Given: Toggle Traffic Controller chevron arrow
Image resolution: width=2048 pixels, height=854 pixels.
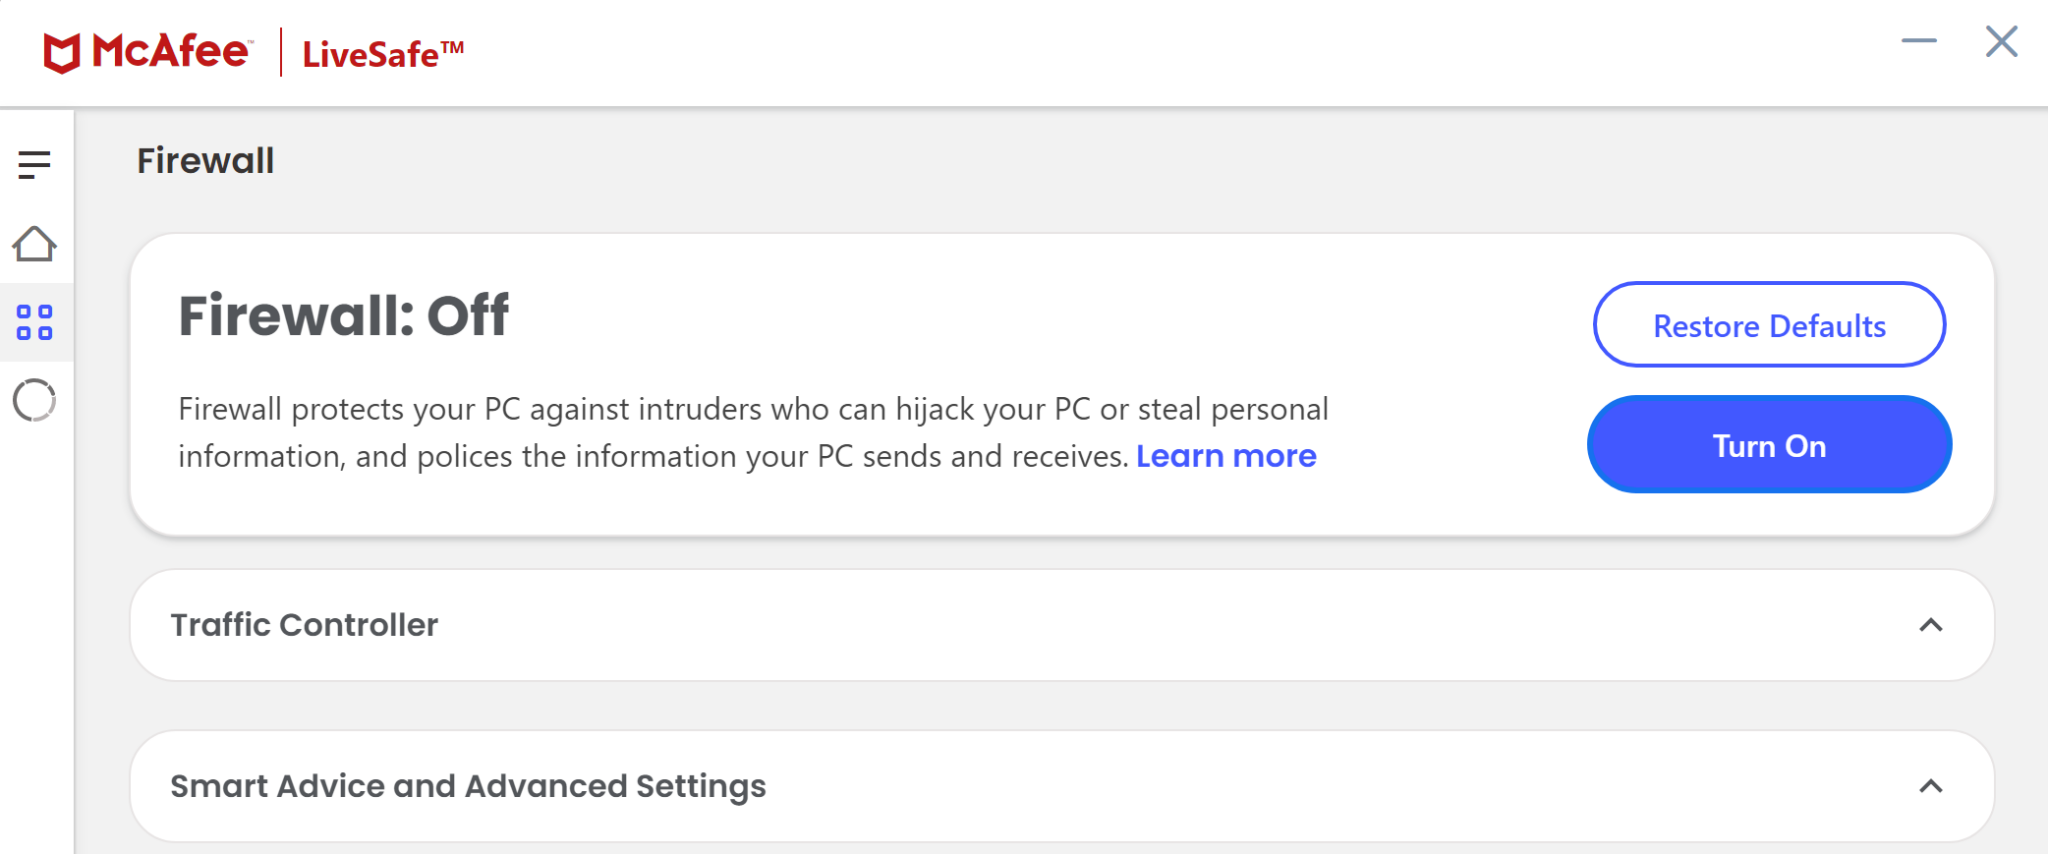Looking at the screenshot, I should point(1931,626).
